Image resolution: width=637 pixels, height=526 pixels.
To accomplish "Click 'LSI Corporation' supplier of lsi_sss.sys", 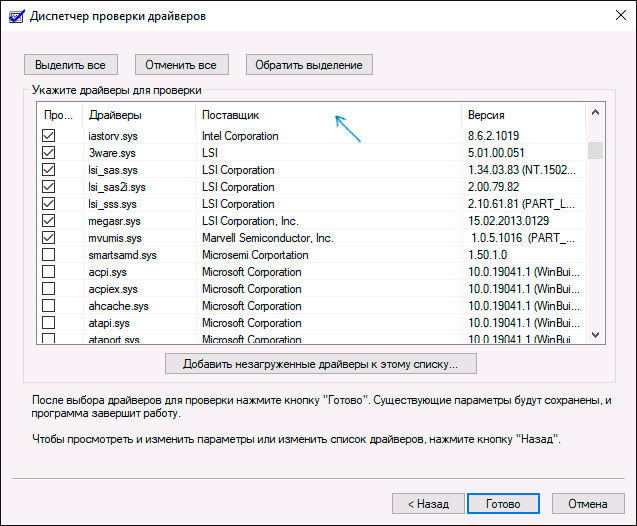I will tap(238, 204).
